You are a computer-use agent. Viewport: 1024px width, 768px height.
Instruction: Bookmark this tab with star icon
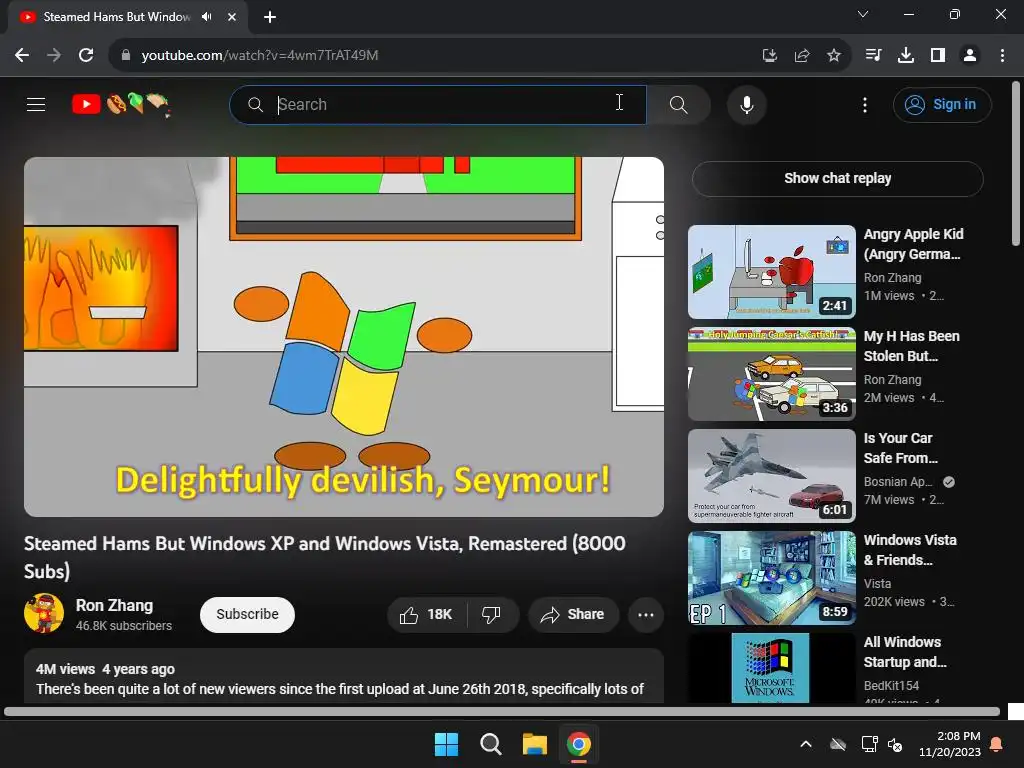(833, 56)
